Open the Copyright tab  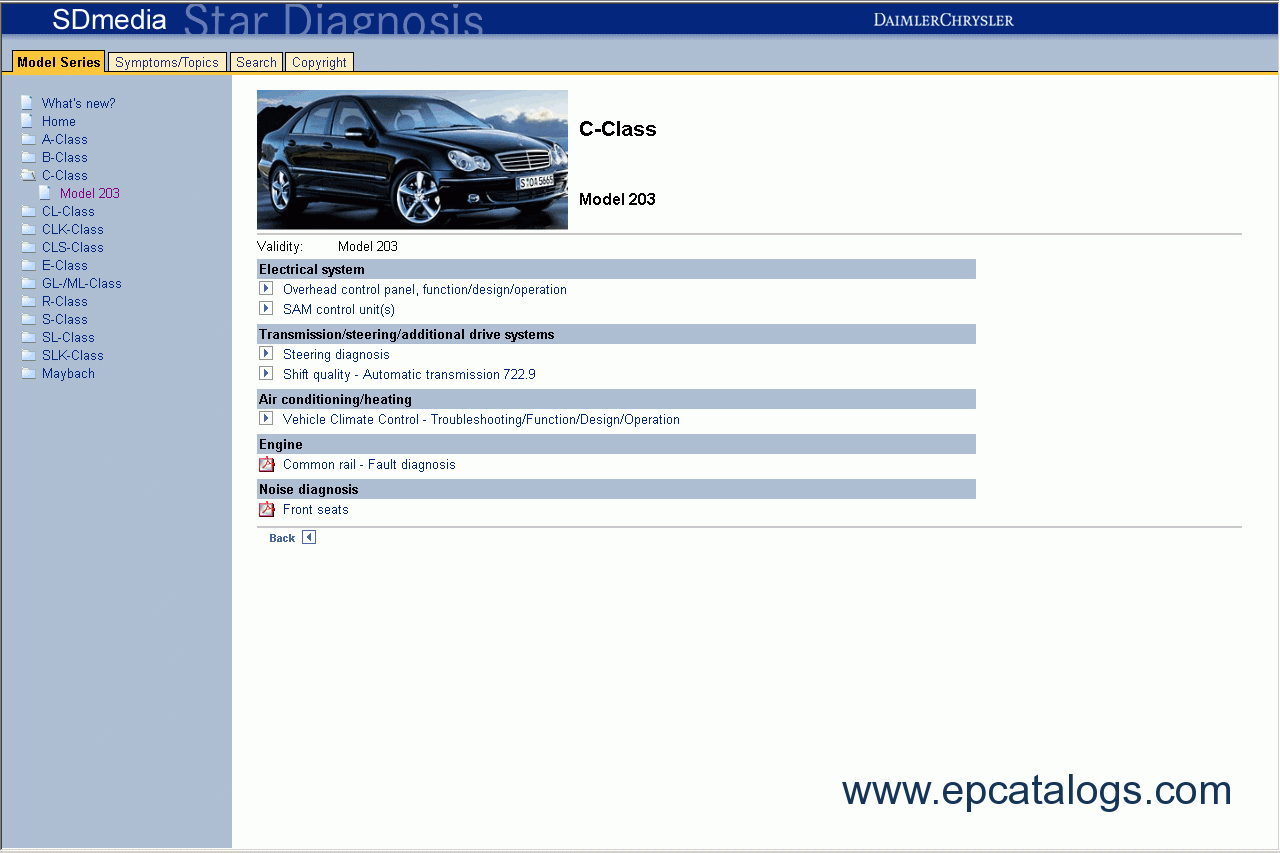click(319, 62)
